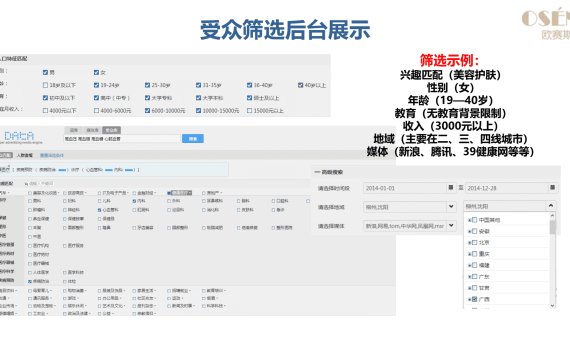
Task: Uncheck the 36-40岁 age checkbox
Action: (249, 85)
